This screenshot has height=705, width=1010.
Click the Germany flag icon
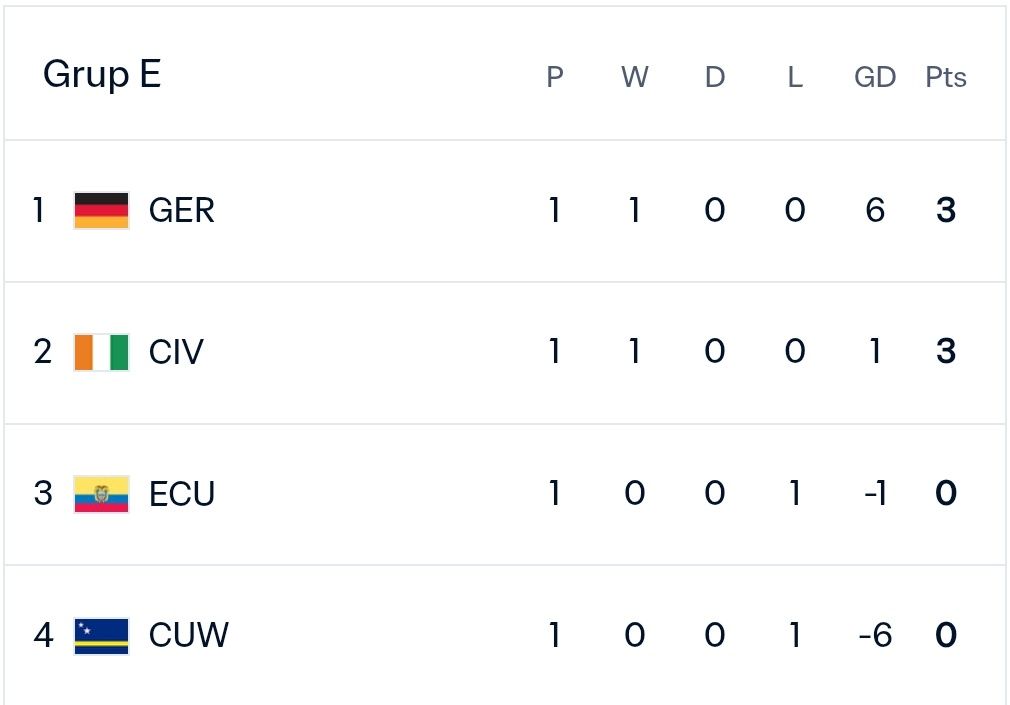pyautogui.click(x=101, y=211)
